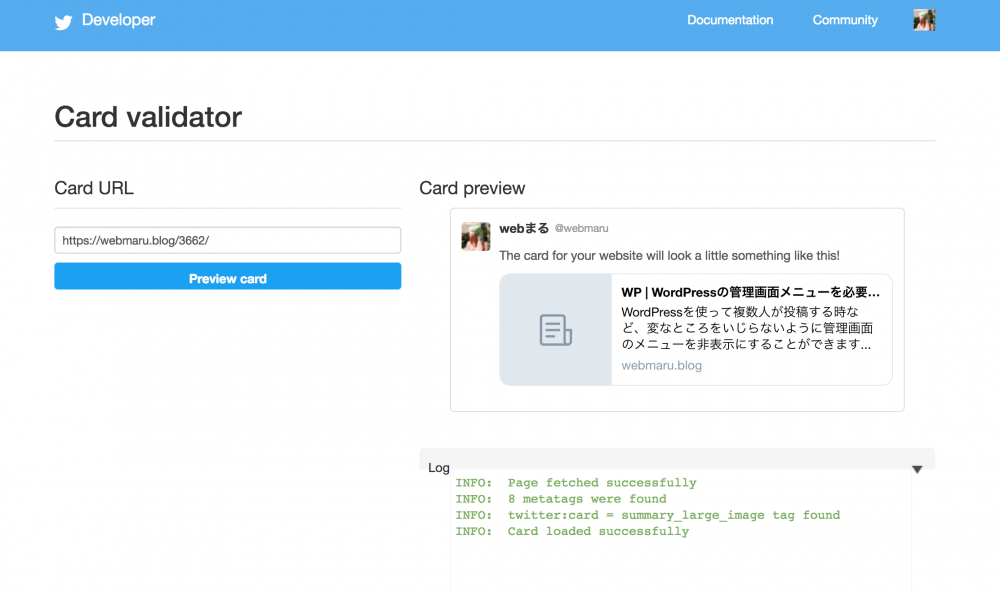The width and height of the screenshot is (1000, 593).
Task: Click the Twitter bird logo
Action: click(x=63, y=22)
